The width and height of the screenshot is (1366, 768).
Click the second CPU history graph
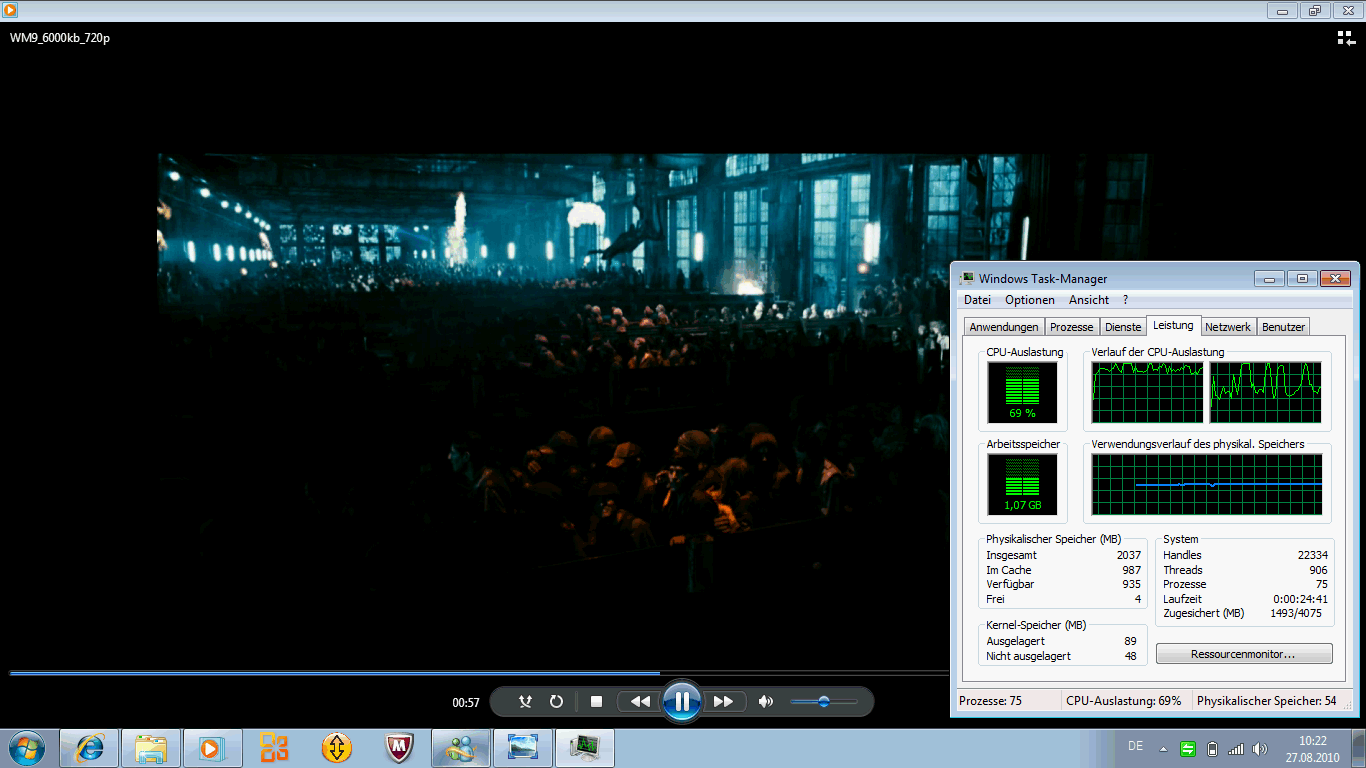coord(1266,392)
